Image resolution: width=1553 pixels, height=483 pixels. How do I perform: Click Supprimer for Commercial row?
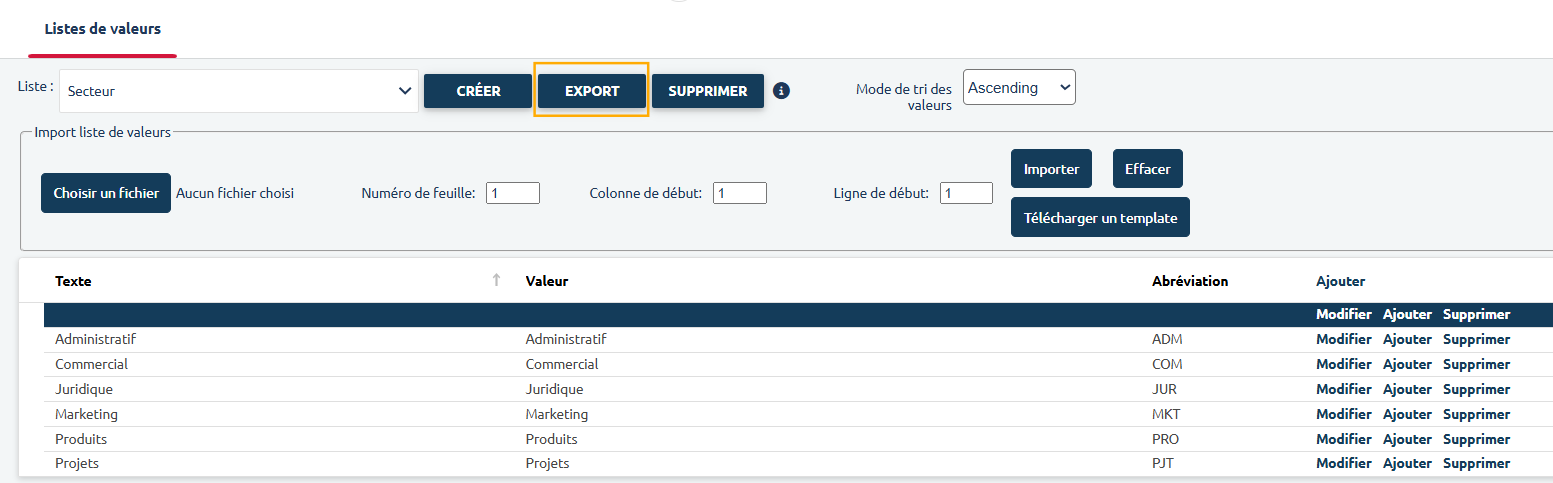click(x=1476, y=364)
